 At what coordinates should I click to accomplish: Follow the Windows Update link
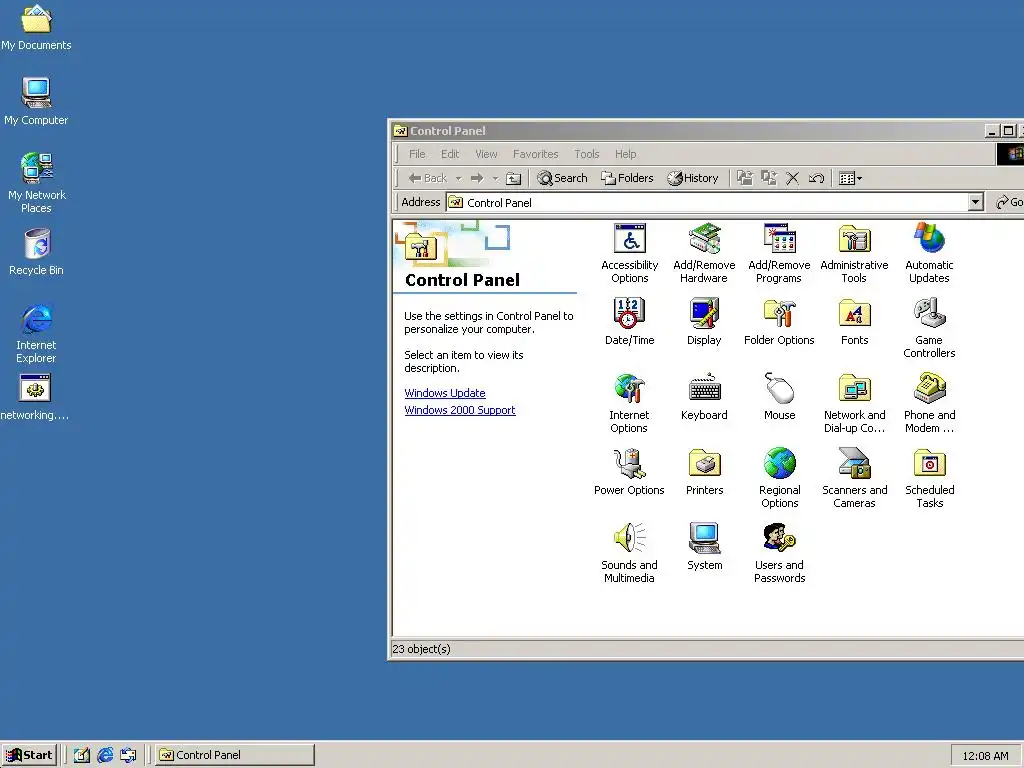coord(445,393)
